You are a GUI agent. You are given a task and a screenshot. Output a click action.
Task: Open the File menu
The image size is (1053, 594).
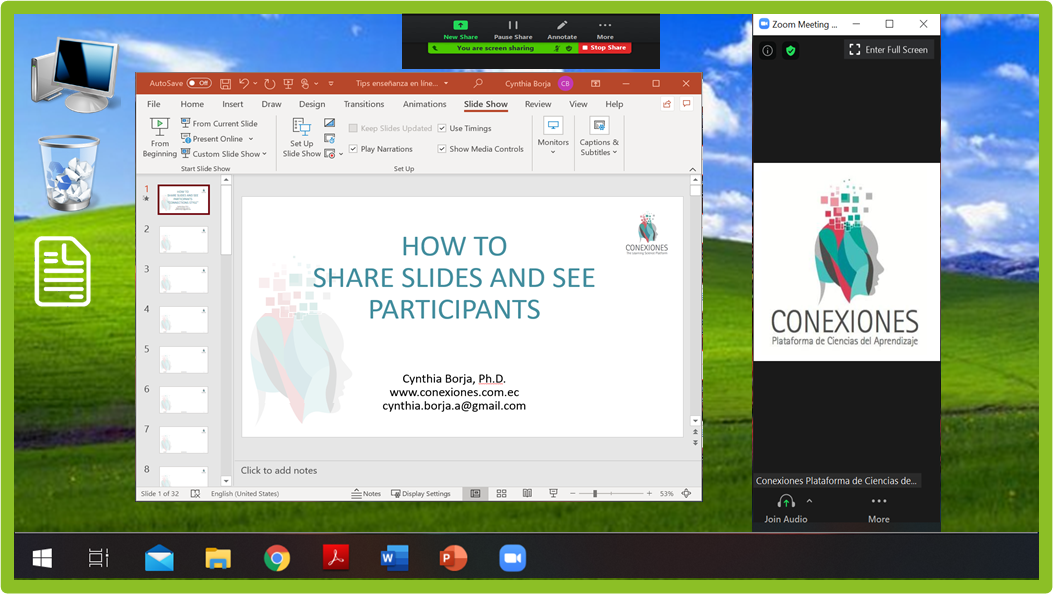[x=154, y=104]
